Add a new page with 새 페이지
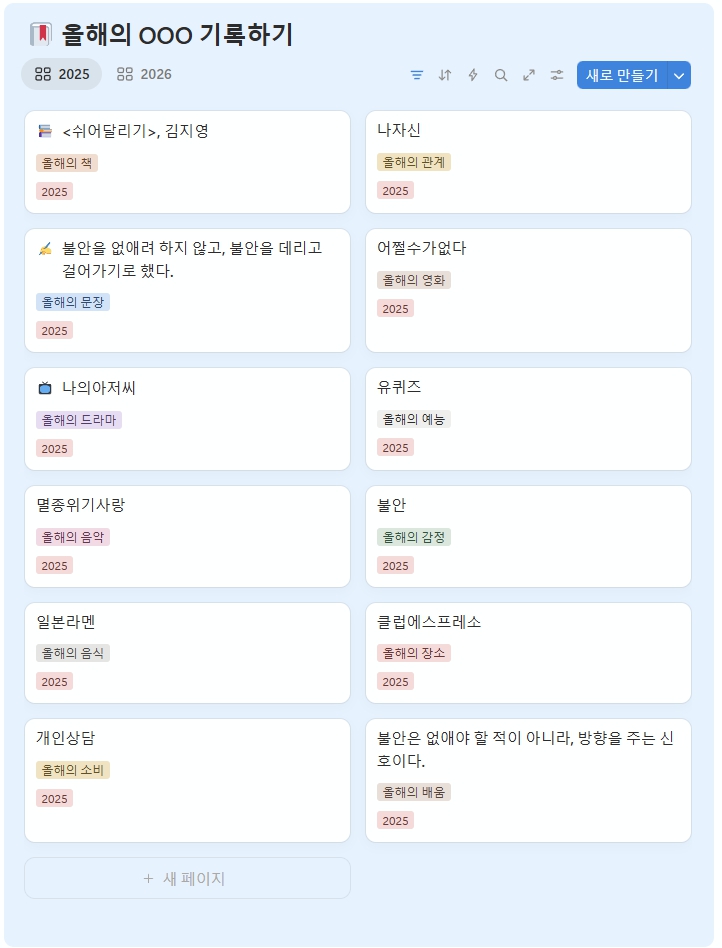The height and width of the screenshot is (948, 722). (187, 878)
